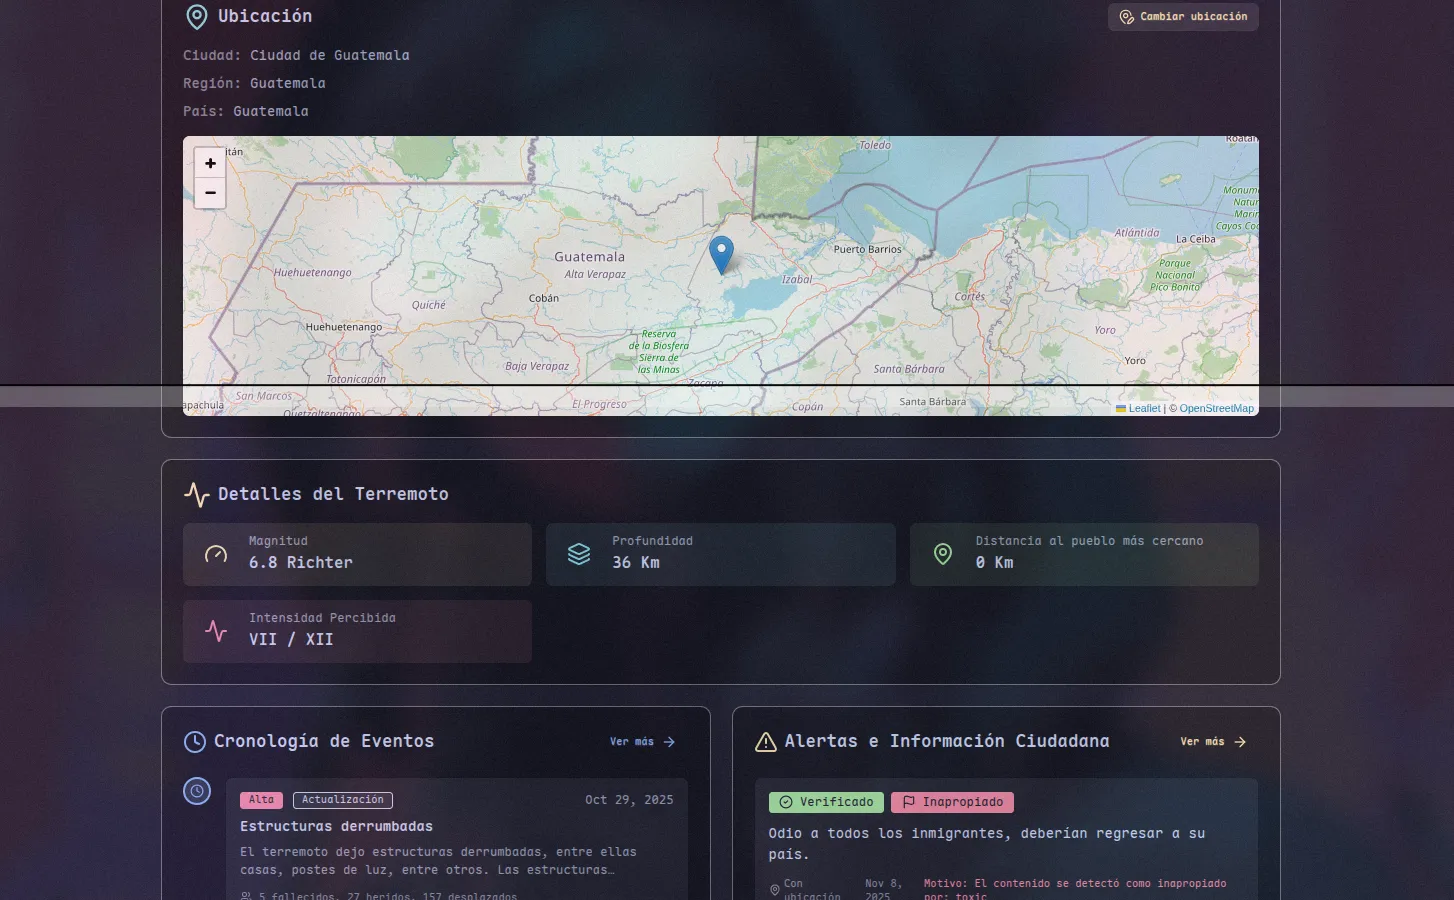Click the gauge icon in Magnitud card

(216, 554)
